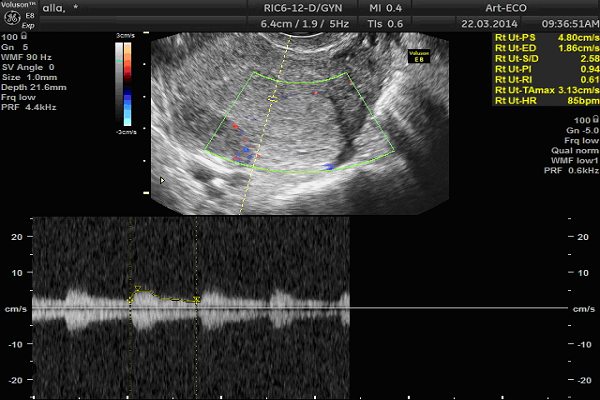Click the Depth 21.6mm setting

[x=34, y=87]
